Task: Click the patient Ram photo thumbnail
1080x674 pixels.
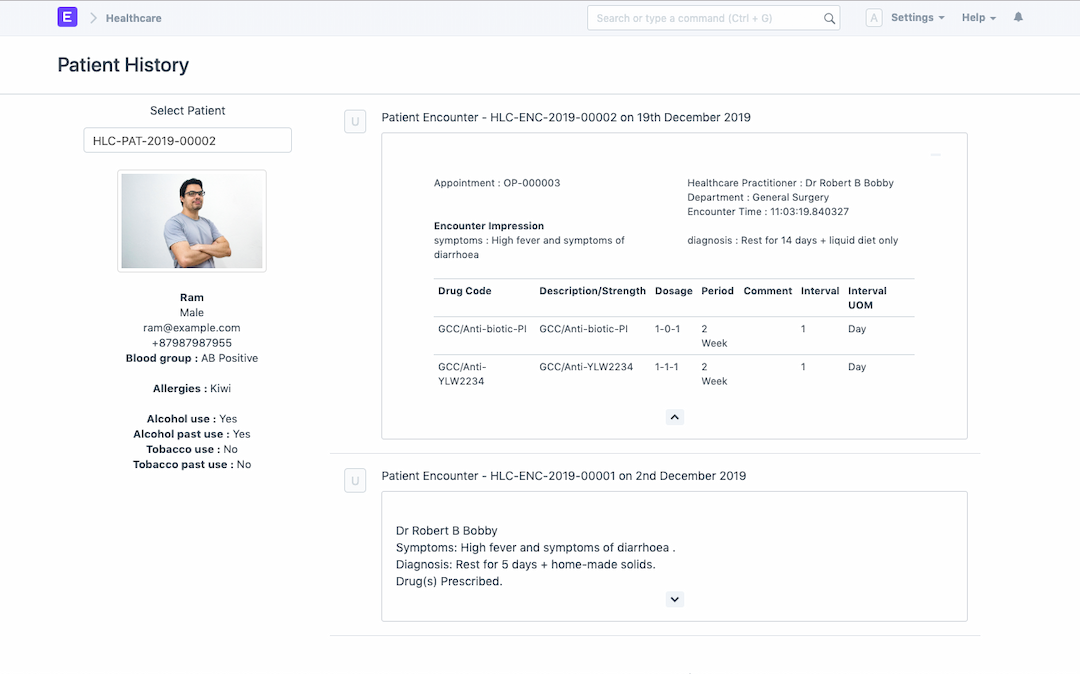Action: click(x=192, y=221)
